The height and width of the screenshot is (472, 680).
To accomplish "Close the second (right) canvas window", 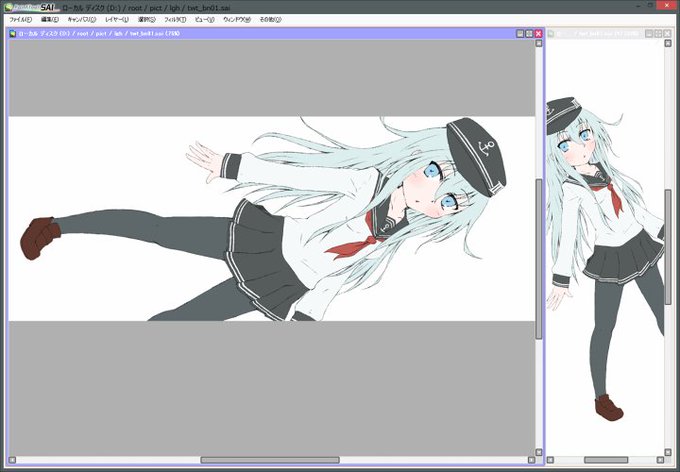I will tap(667, 33).
